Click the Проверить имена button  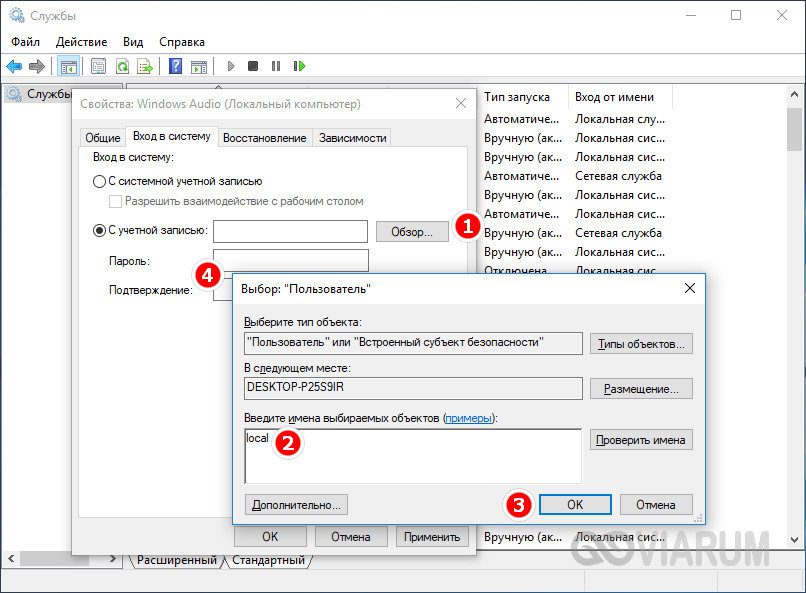[641, 440]
